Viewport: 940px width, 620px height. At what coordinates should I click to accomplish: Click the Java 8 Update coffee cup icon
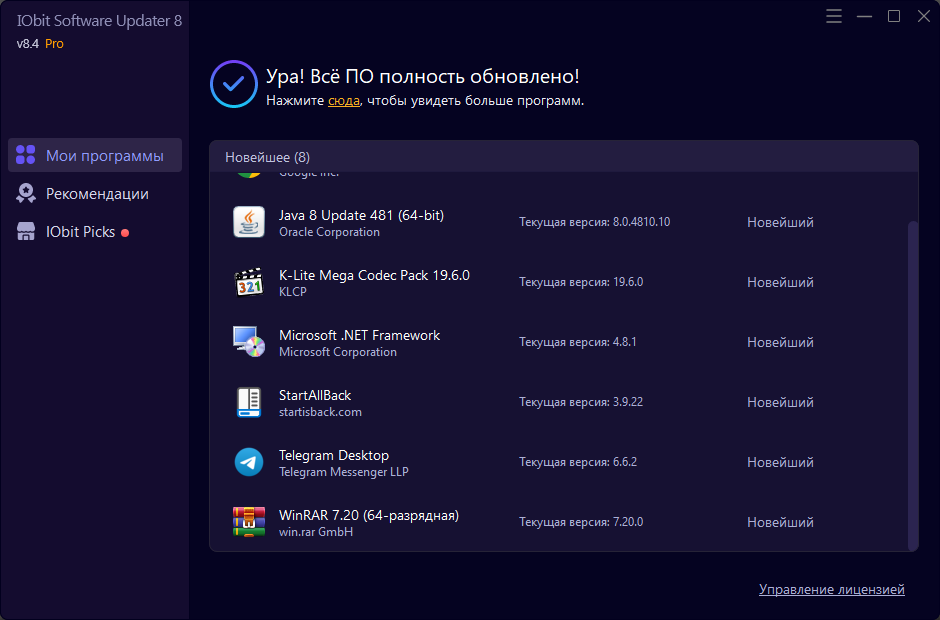click(x=248, y=222)
